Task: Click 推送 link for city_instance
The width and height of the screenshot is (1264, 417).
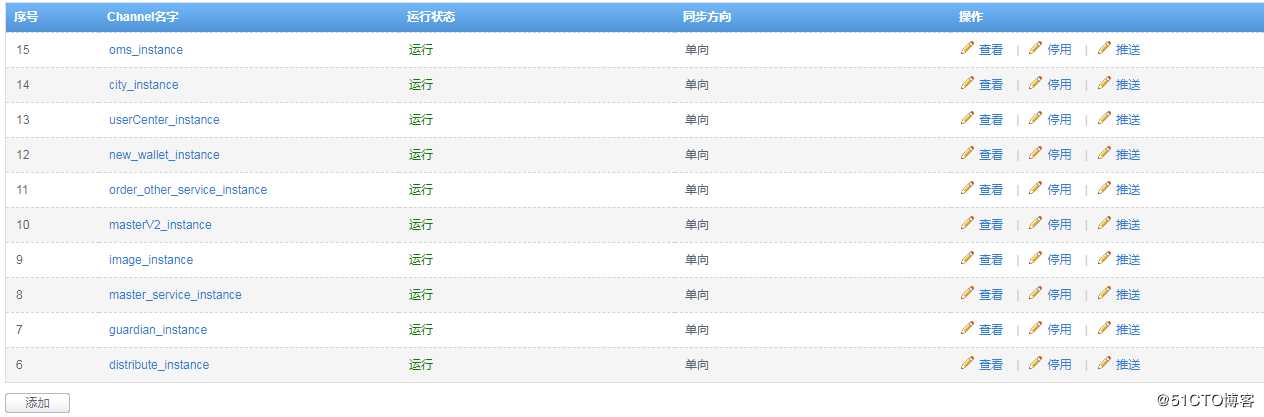Action: [x=1128, y=85]
